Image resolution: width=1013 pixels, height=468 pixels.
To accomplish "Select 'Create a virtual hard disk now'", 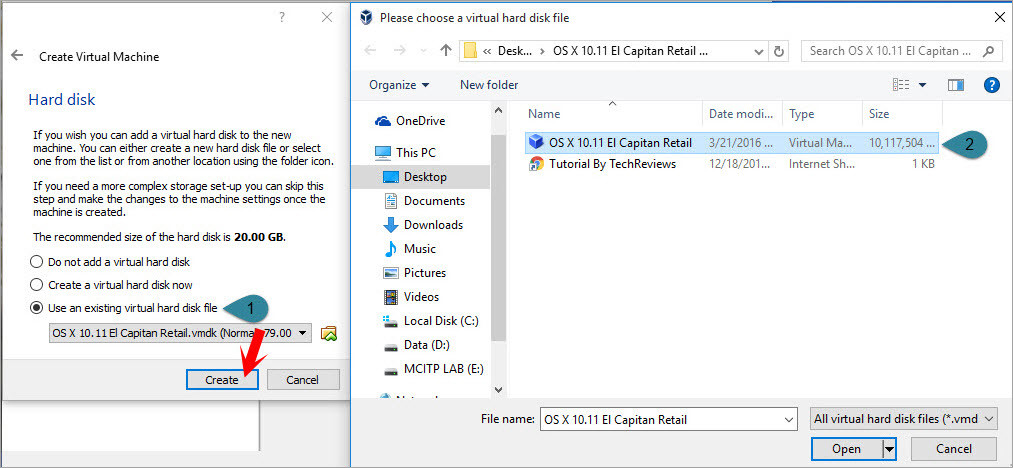I will click(112, 284).
